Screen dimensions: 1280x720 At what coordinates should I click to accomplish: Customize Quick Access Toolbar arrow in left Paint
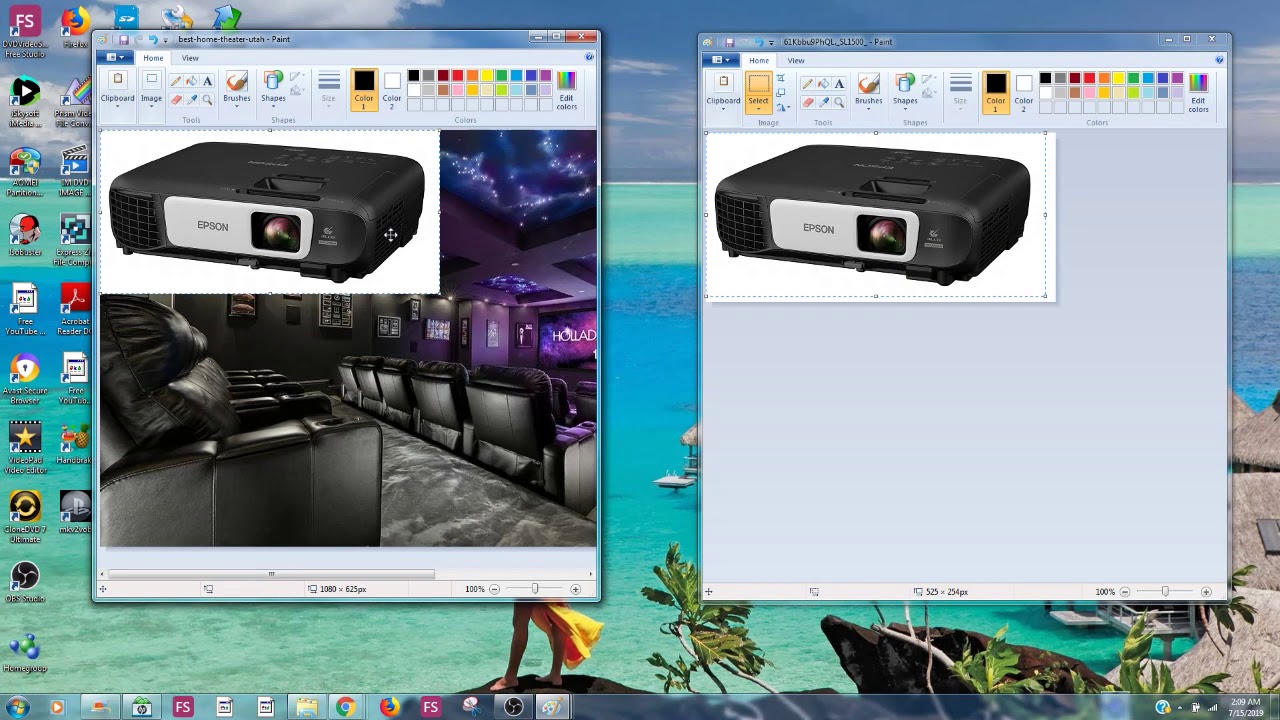click(x=166, y=40)
